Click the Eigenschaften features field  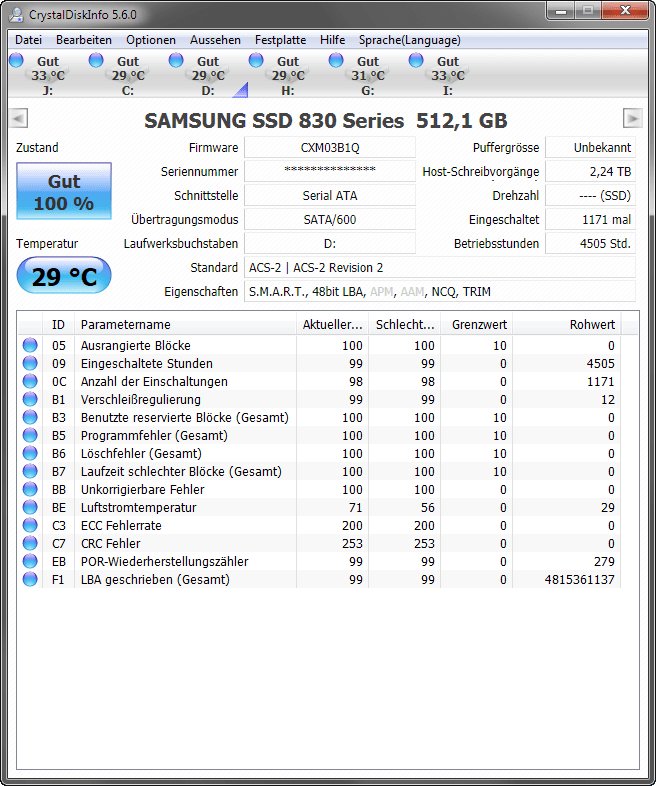click(440, 292)
